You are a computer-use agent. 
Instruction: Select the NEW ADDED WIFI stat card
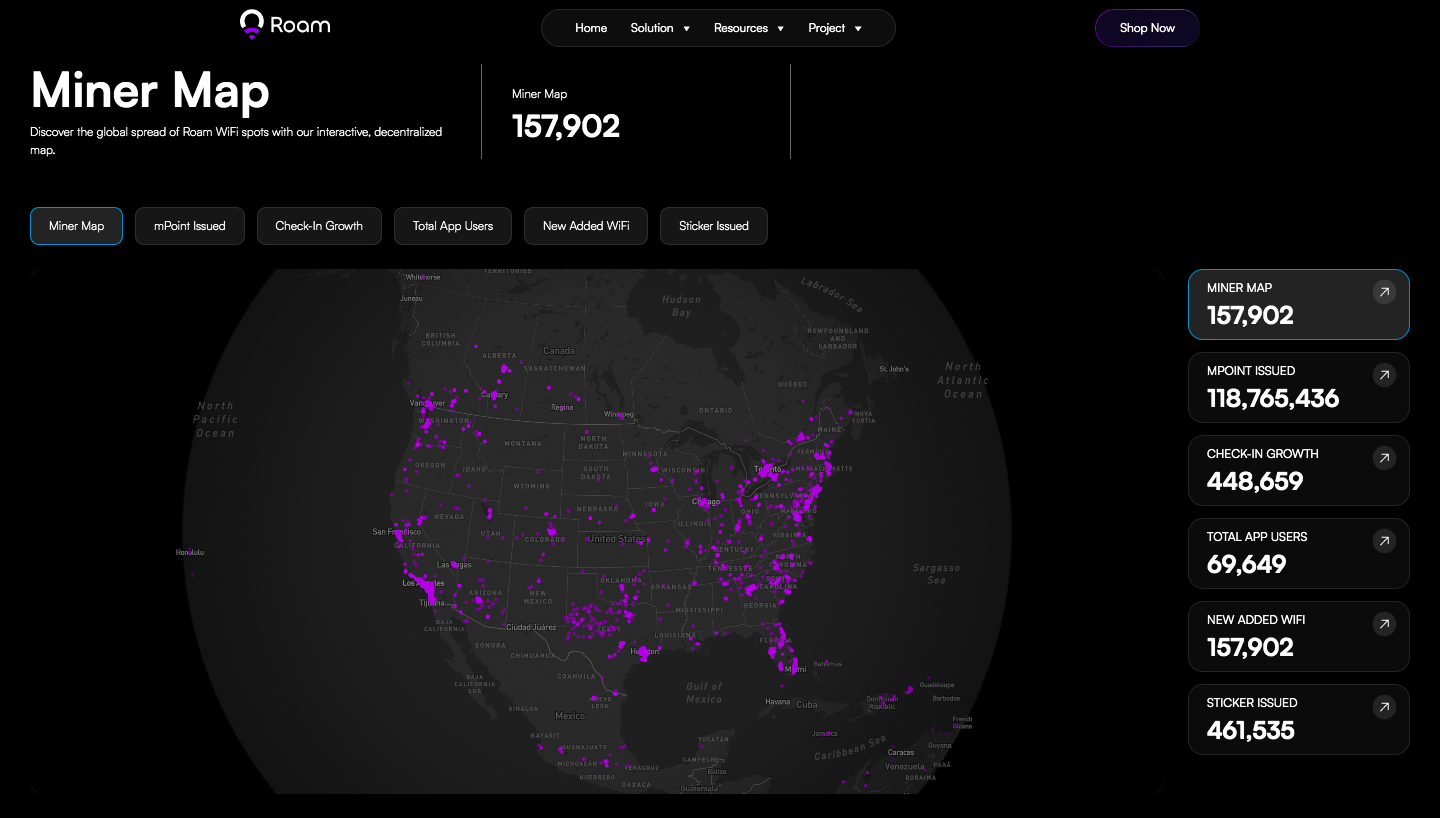1299,637
